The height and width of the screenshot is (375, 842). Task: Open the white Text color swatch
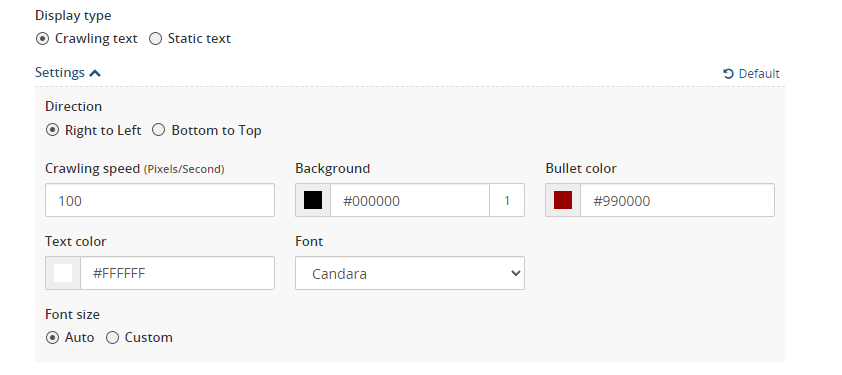(x=63, y=273)
